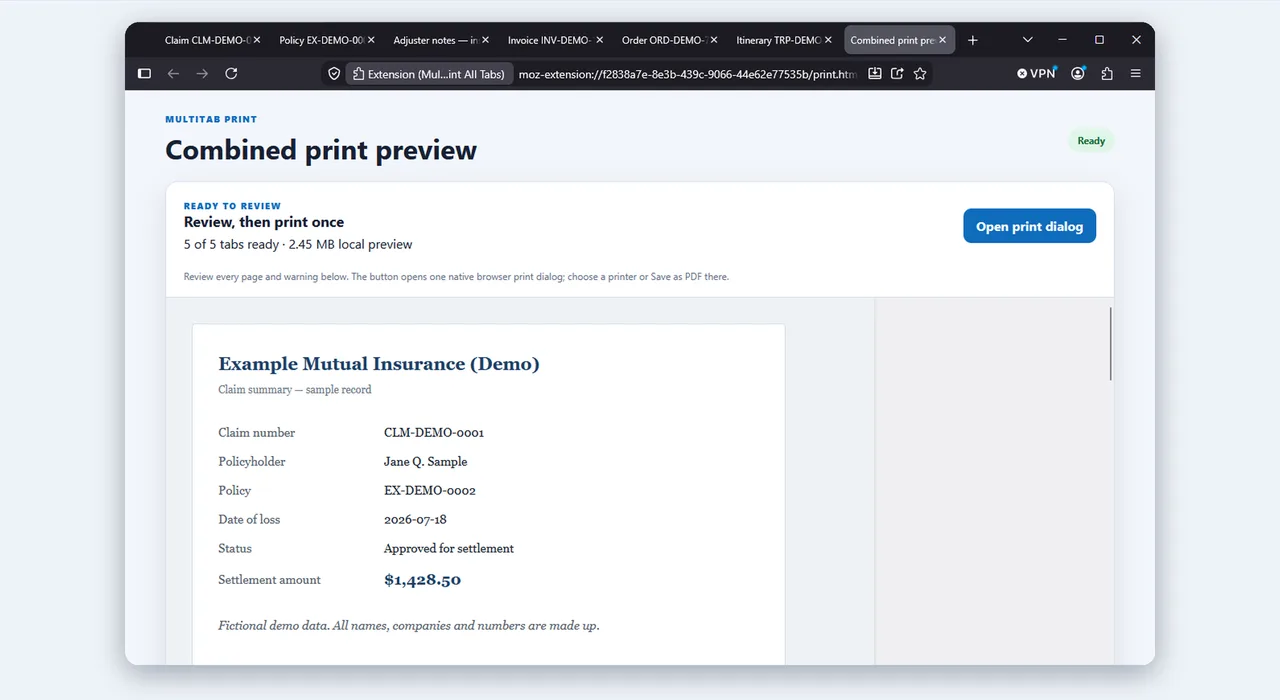Screen dimensions: 1280x700
Task: Switch to the Order ORD-DEMO tab
Action: (662, 40)
